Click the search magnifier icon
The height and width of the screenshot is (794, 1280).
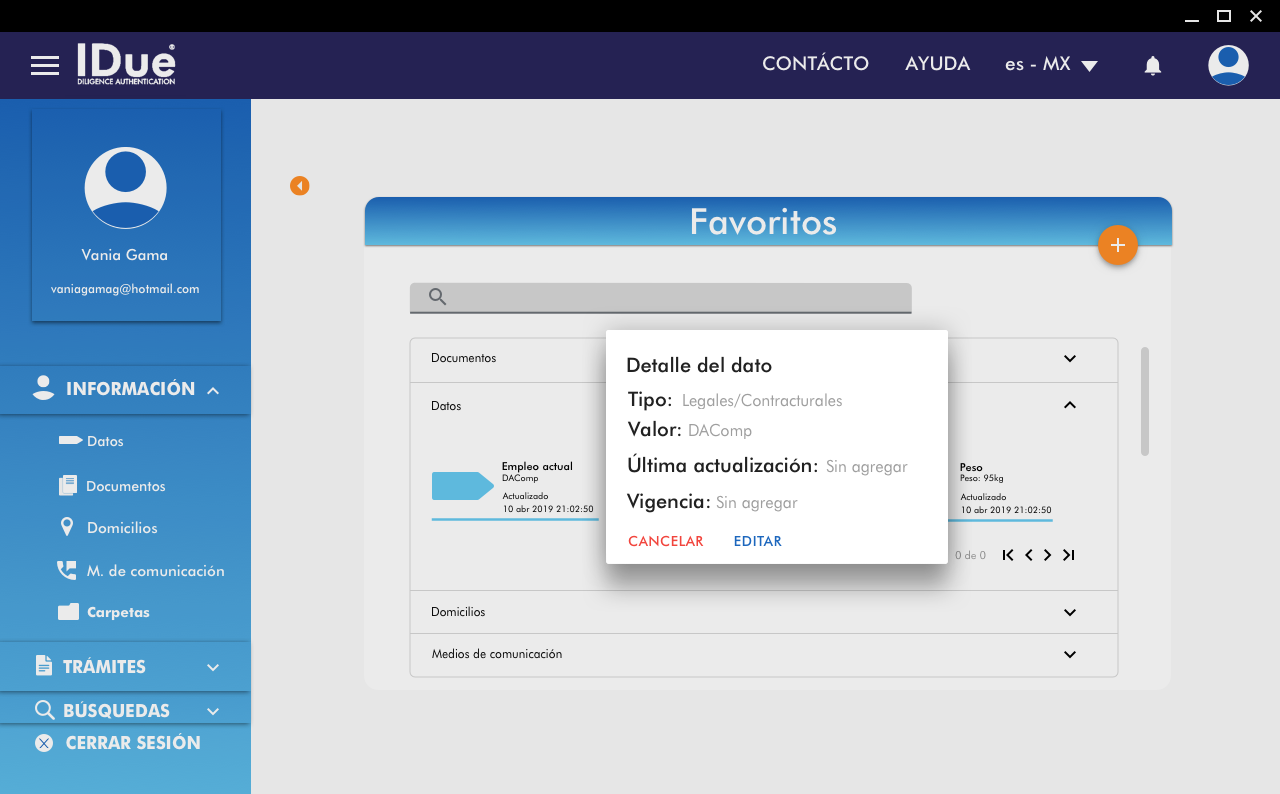pos(437,297)
